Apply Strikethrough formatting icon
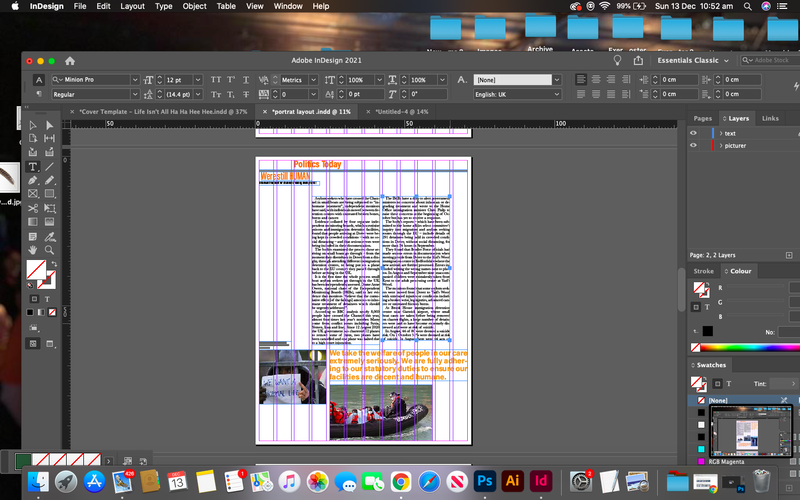Image resolution: width=800 pixels, height=500 pixels. tap(246, 94)
